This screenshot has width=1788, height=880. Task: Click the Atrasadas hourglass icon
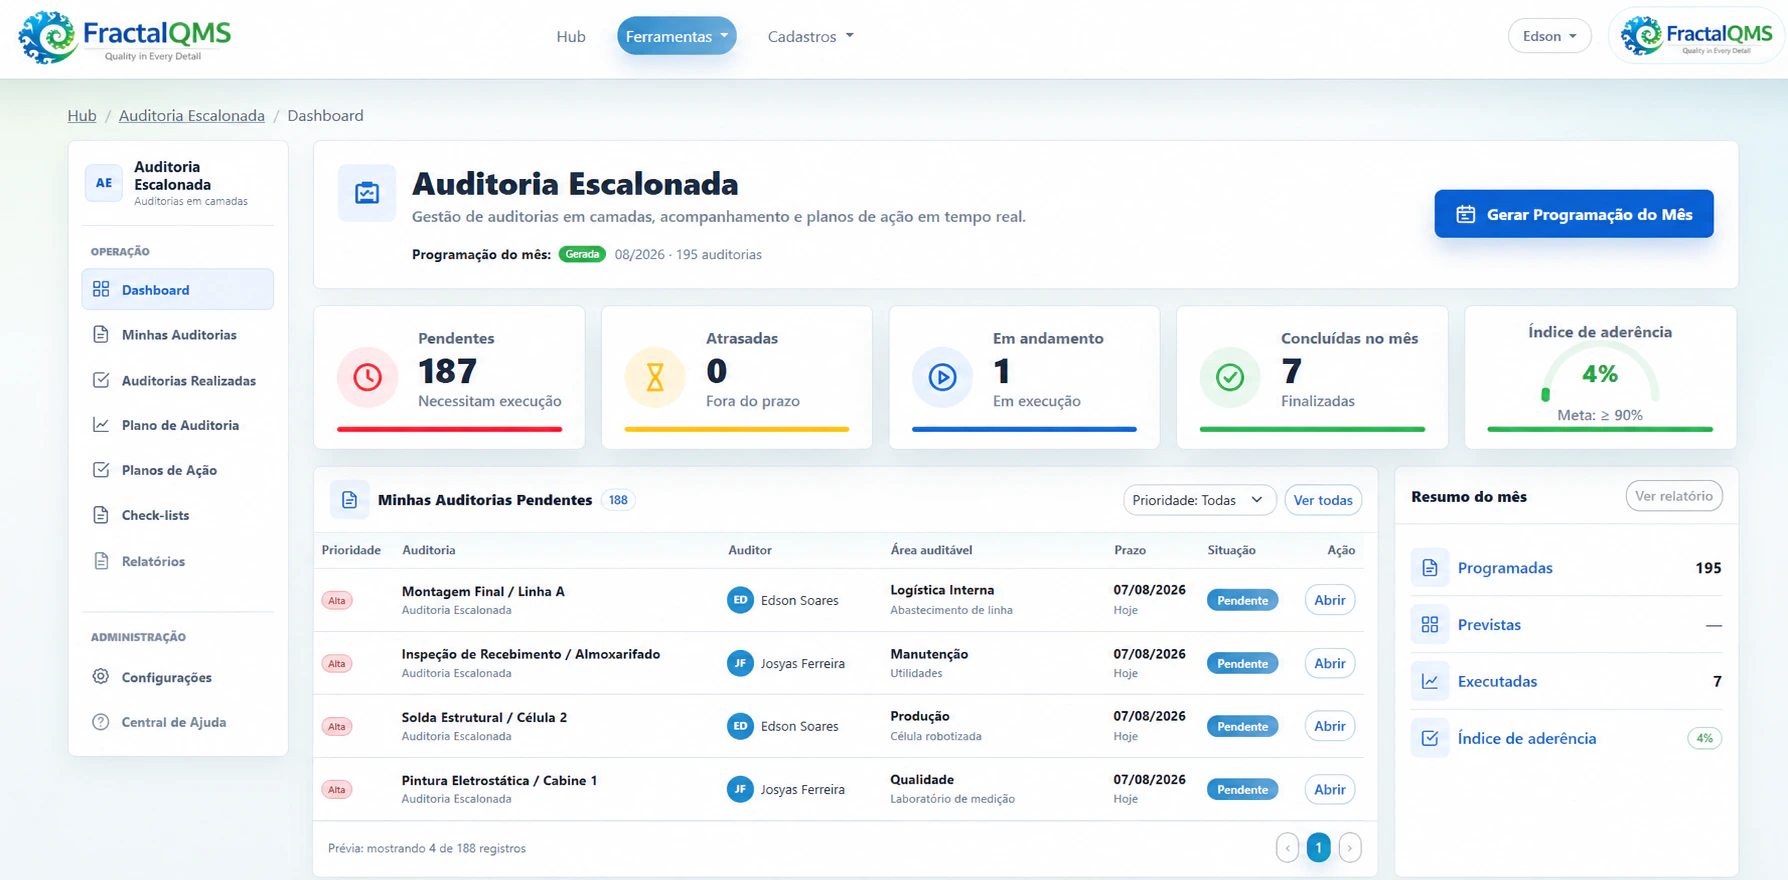655,377
